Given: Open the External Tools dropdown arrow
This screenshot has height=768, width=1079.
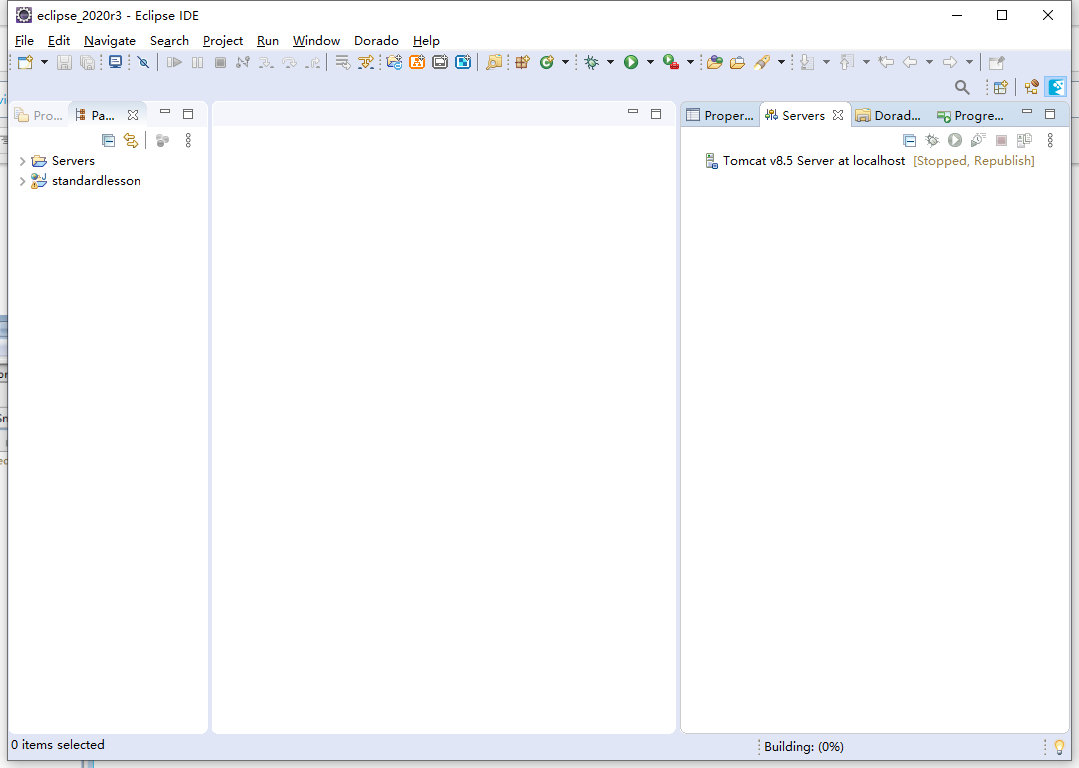Looking at the screenshot, I should point(690,63).
